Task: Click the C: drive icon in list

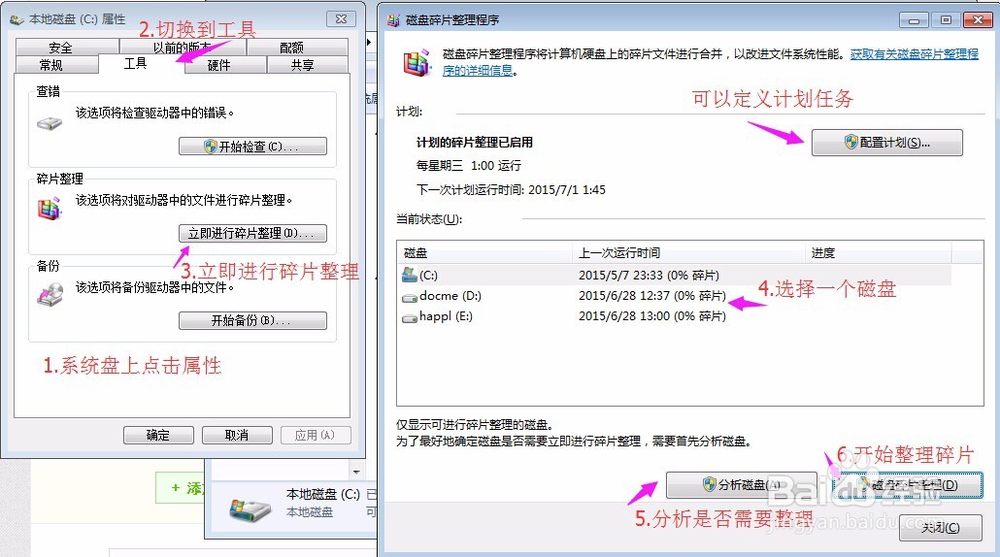Action: (x=409, y=275)
